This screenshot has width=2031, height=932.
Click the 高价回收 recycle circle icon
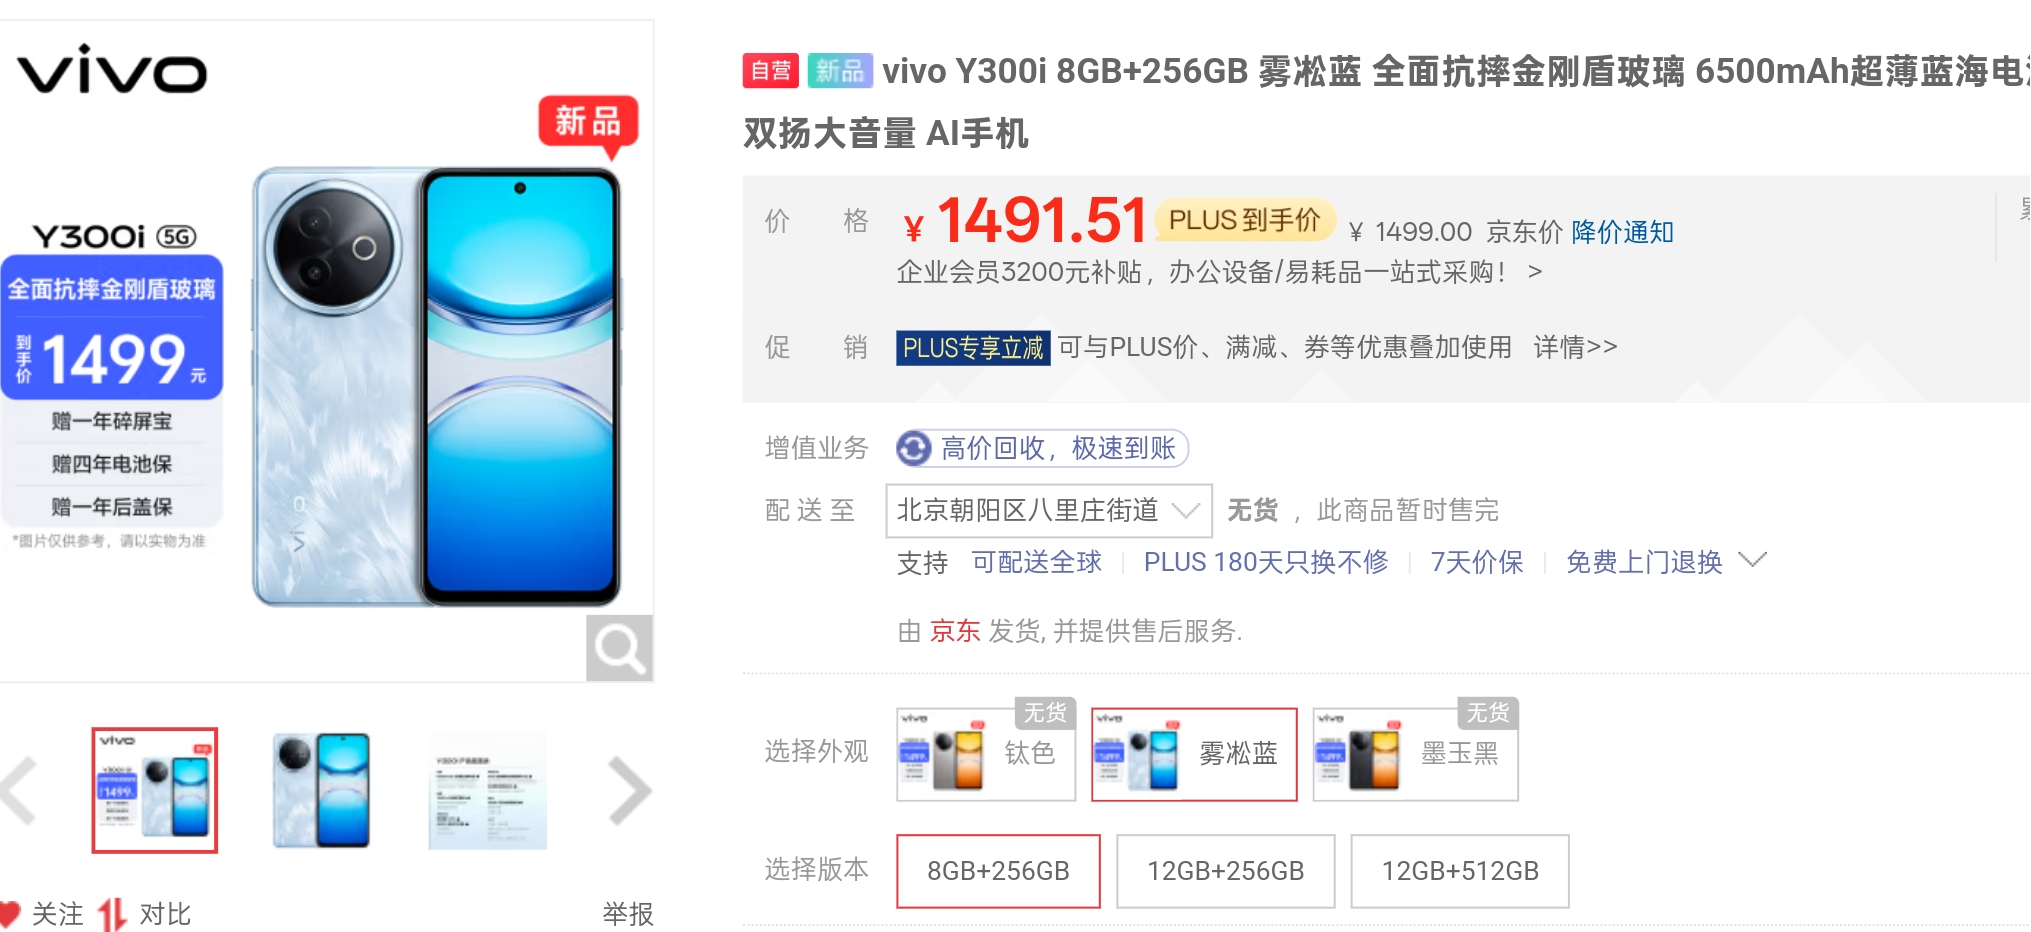[913, 448]
